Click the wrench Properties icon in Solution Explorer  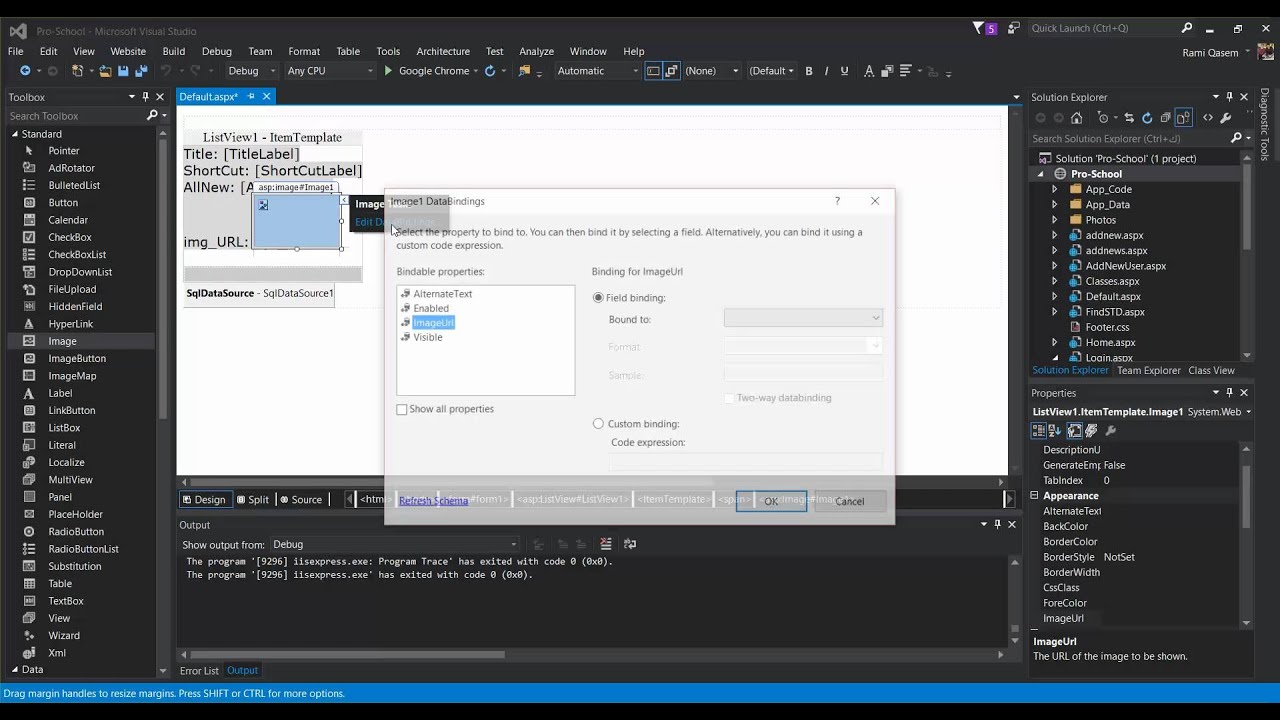(x=1226, y=118)
